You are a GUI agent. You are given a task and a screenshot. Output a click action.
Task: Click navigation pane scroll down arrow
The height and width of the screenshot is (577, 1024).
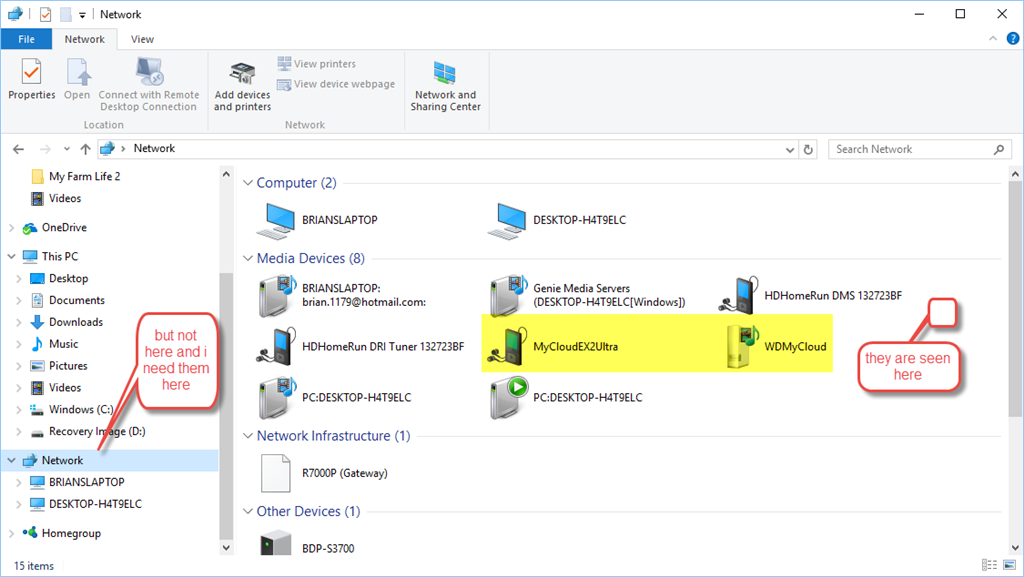tap(226, 548)
